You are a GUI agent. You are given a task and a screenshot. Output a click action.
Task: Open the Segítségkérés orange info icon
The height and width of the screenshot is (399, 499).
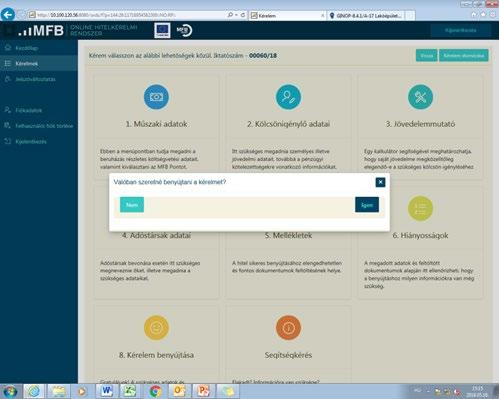click(288, 328)
